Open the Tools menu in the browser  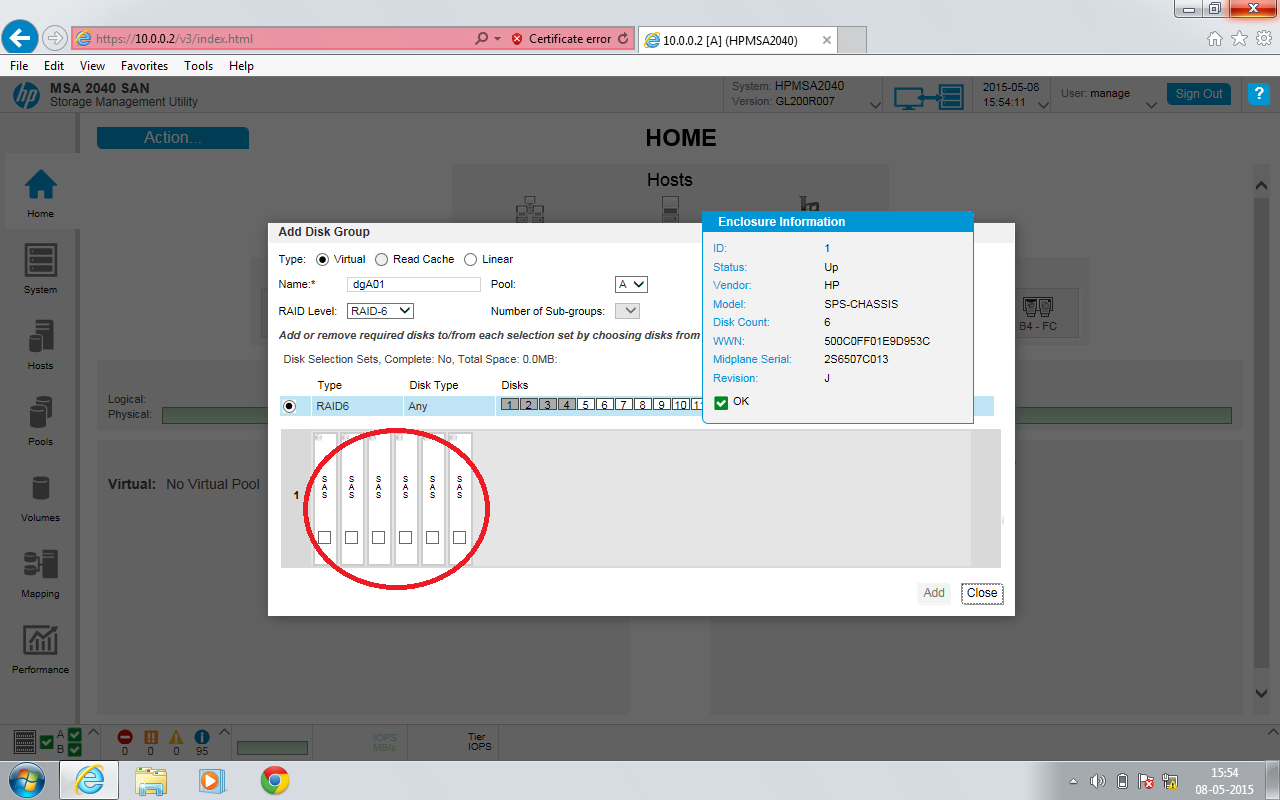click(198, 65)
